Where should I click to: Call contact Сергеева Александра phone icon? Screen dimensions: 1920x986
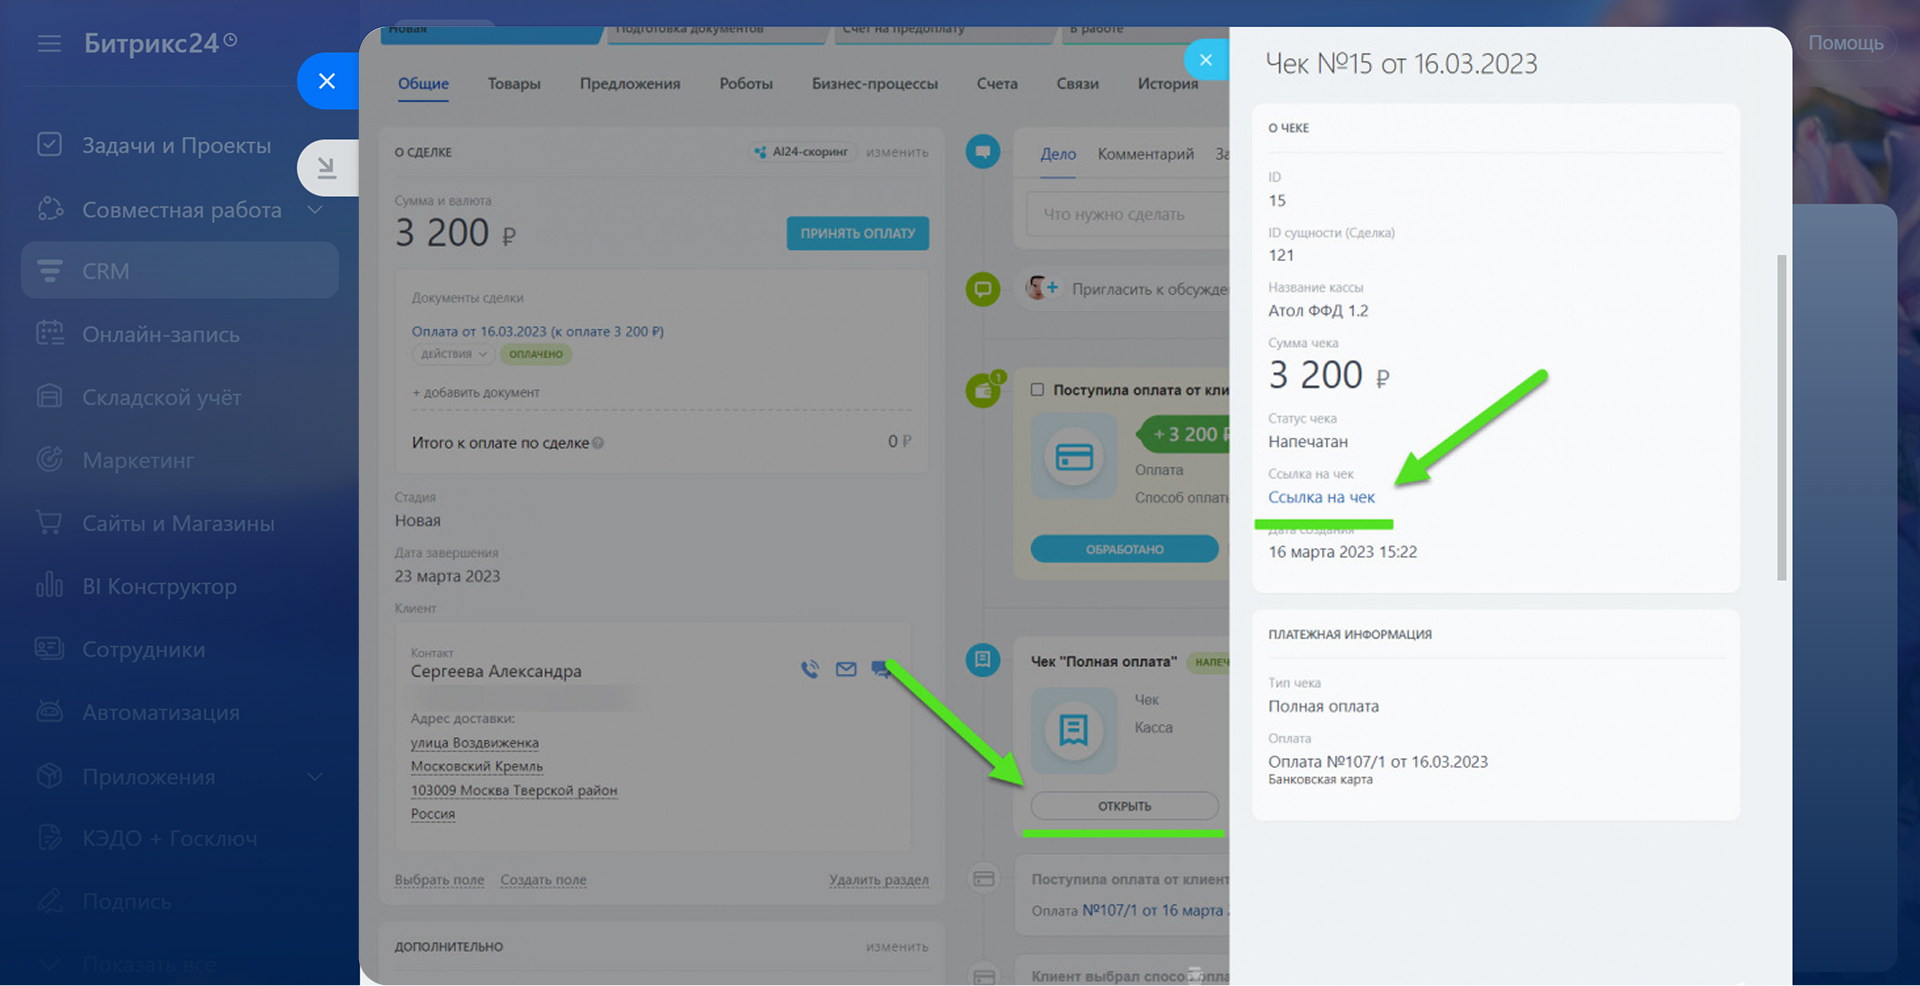pos(810,669)
